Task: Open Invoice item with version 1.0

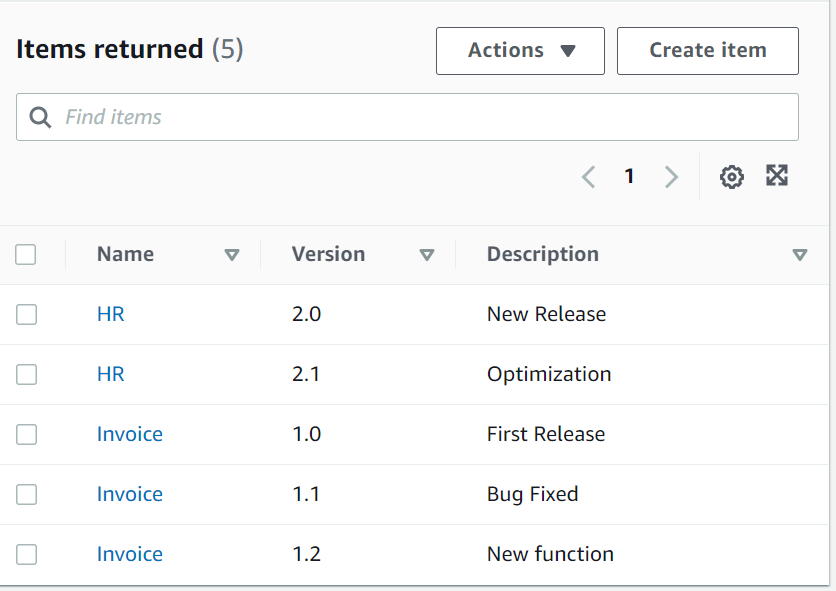Action: [x=130, y=434]
